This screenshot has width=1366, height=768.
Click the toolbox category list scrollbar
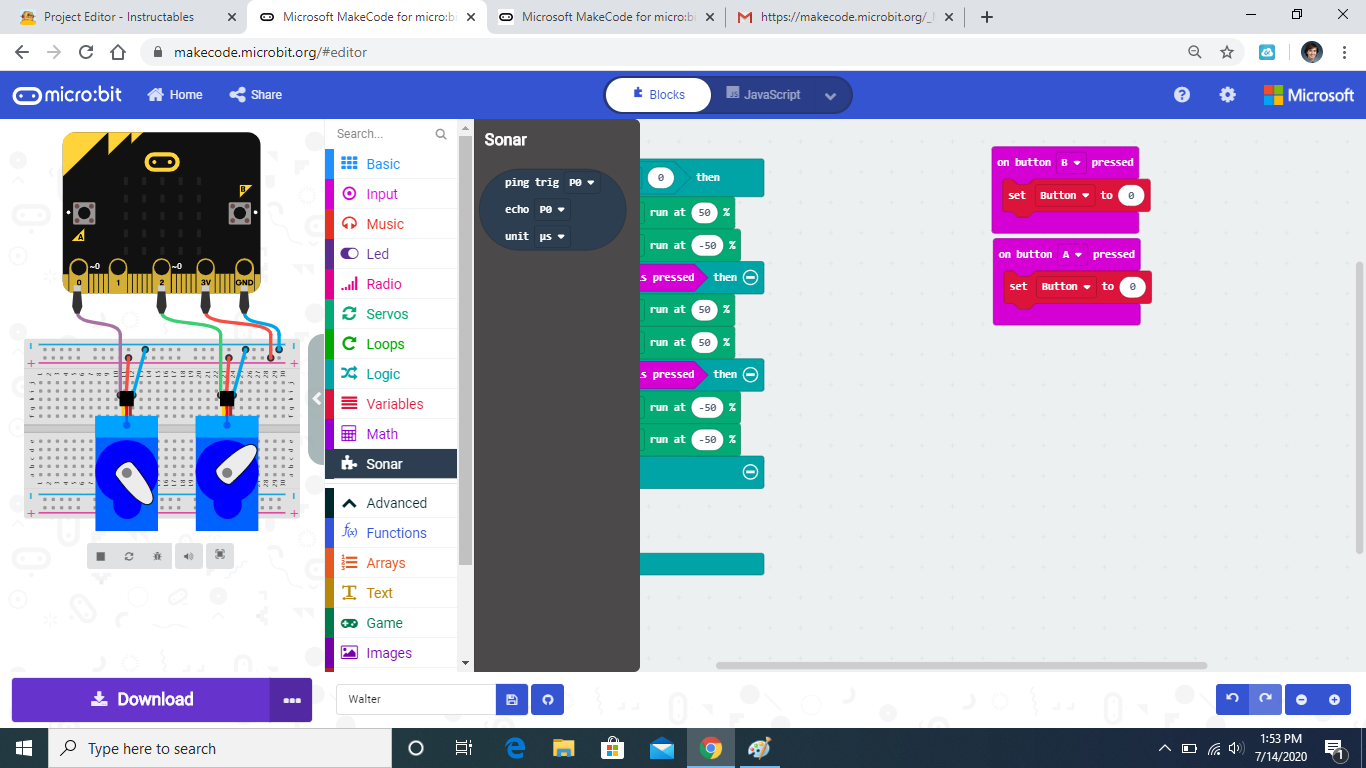pyautogui.click(x=465, y=350)
